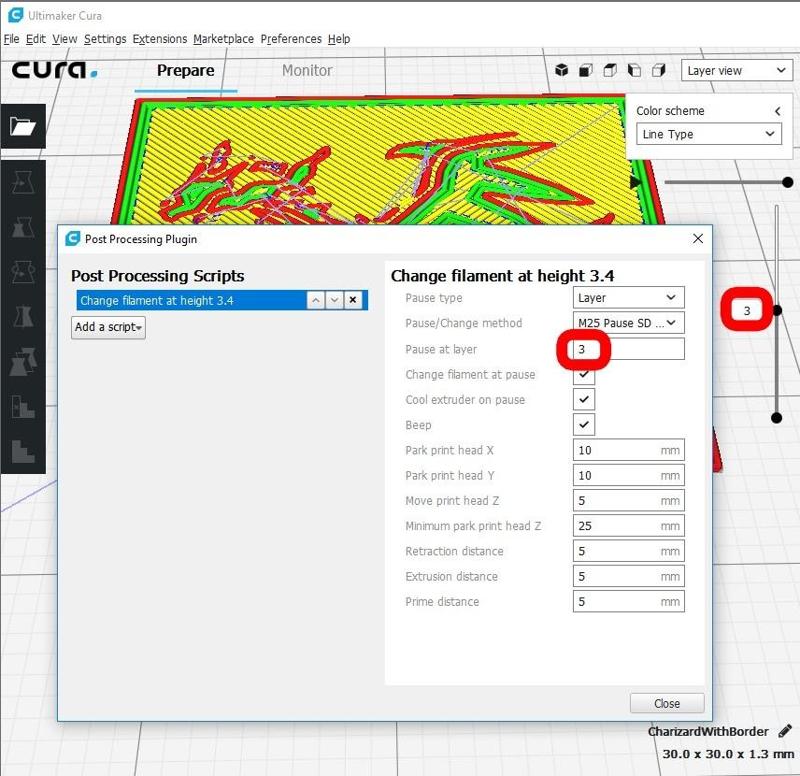800x776 pixels.
Task: Click the bottom staircase tool in left toolbar
Action: [x=23, y=452]
